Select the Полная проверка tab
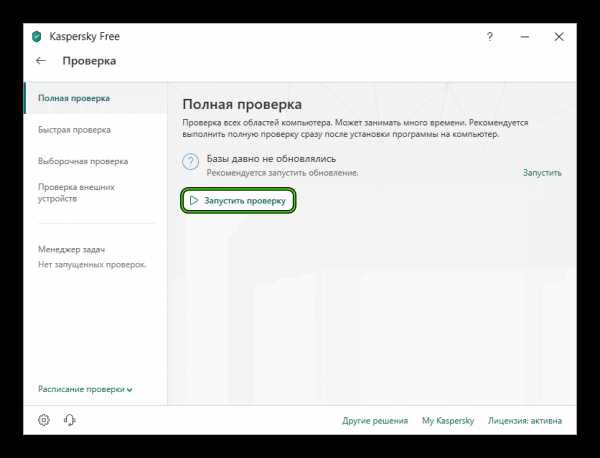Screen dimensions: 600x458 click(x=96, y=98)
